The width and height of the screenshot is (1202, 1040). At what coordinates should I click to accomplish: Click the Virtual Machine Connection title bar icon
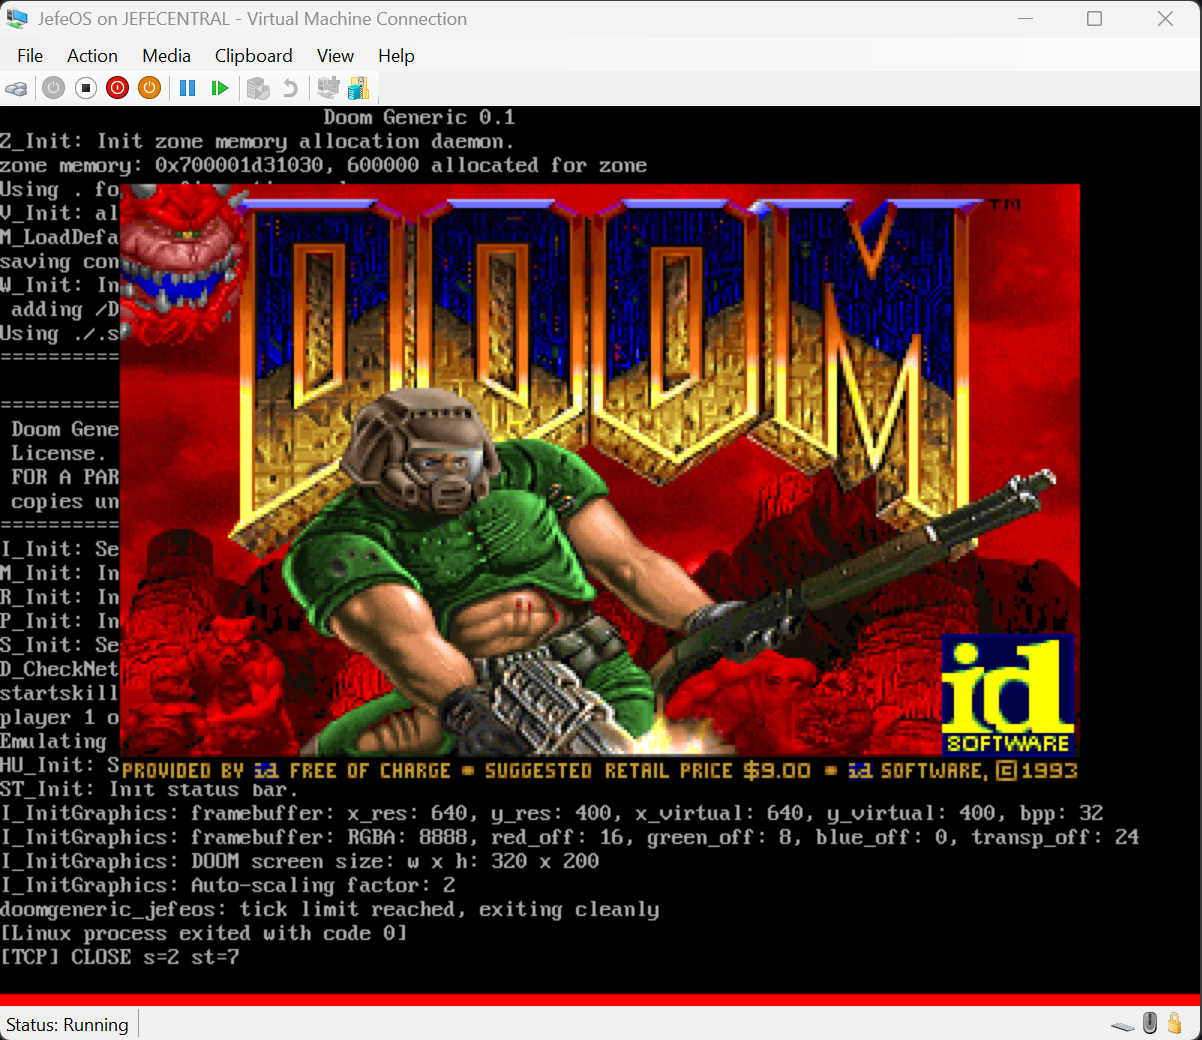point(17,19)
